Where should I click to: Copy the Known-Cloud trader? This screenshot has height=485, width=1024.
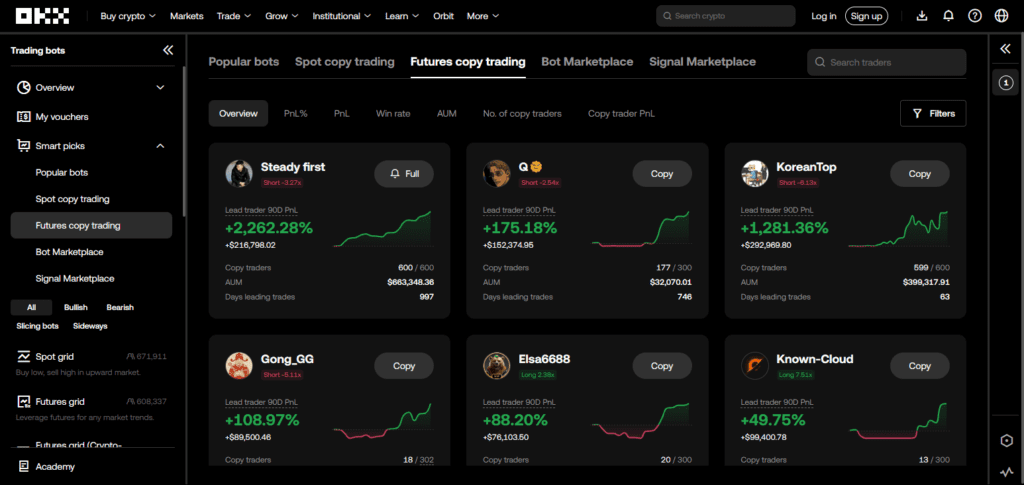point(920,366)
